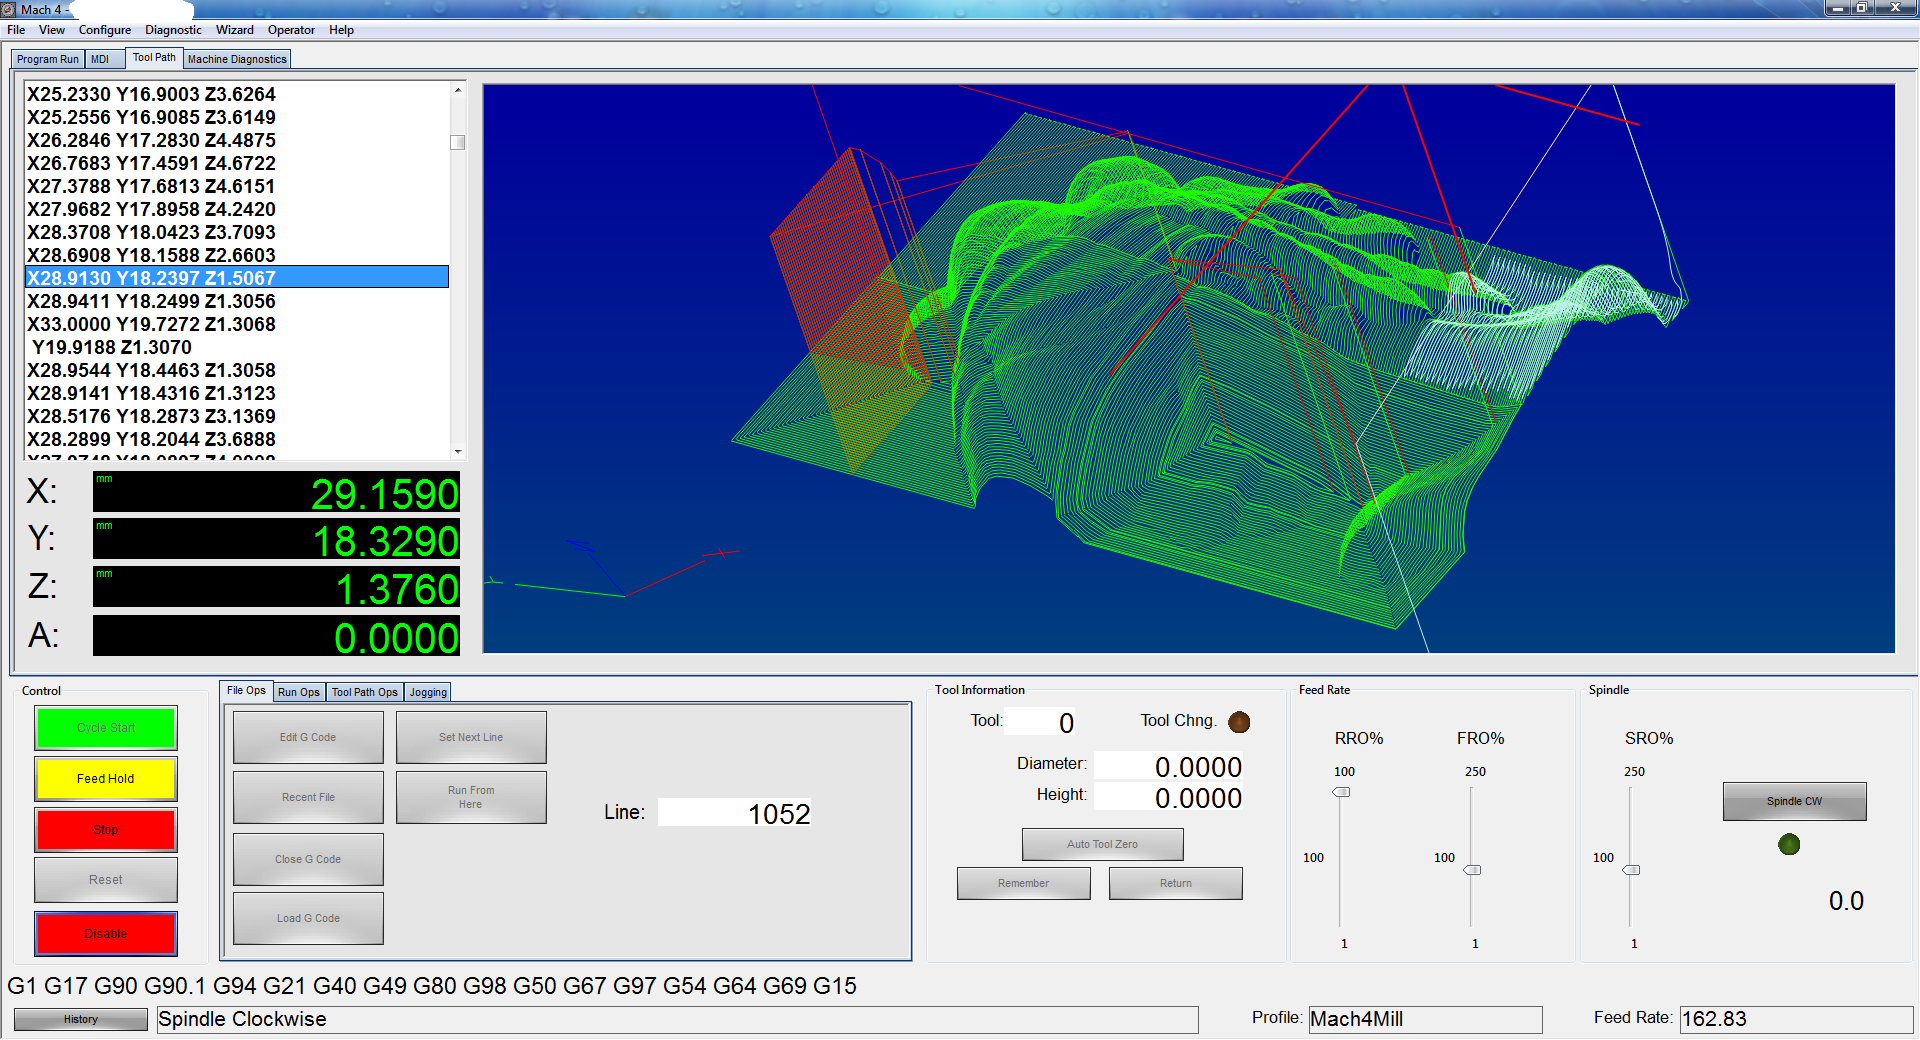Click the G-code list scroll down arrow
Image resolution: width=1920 pixels, height=1040 pixels.
point(458,451)
